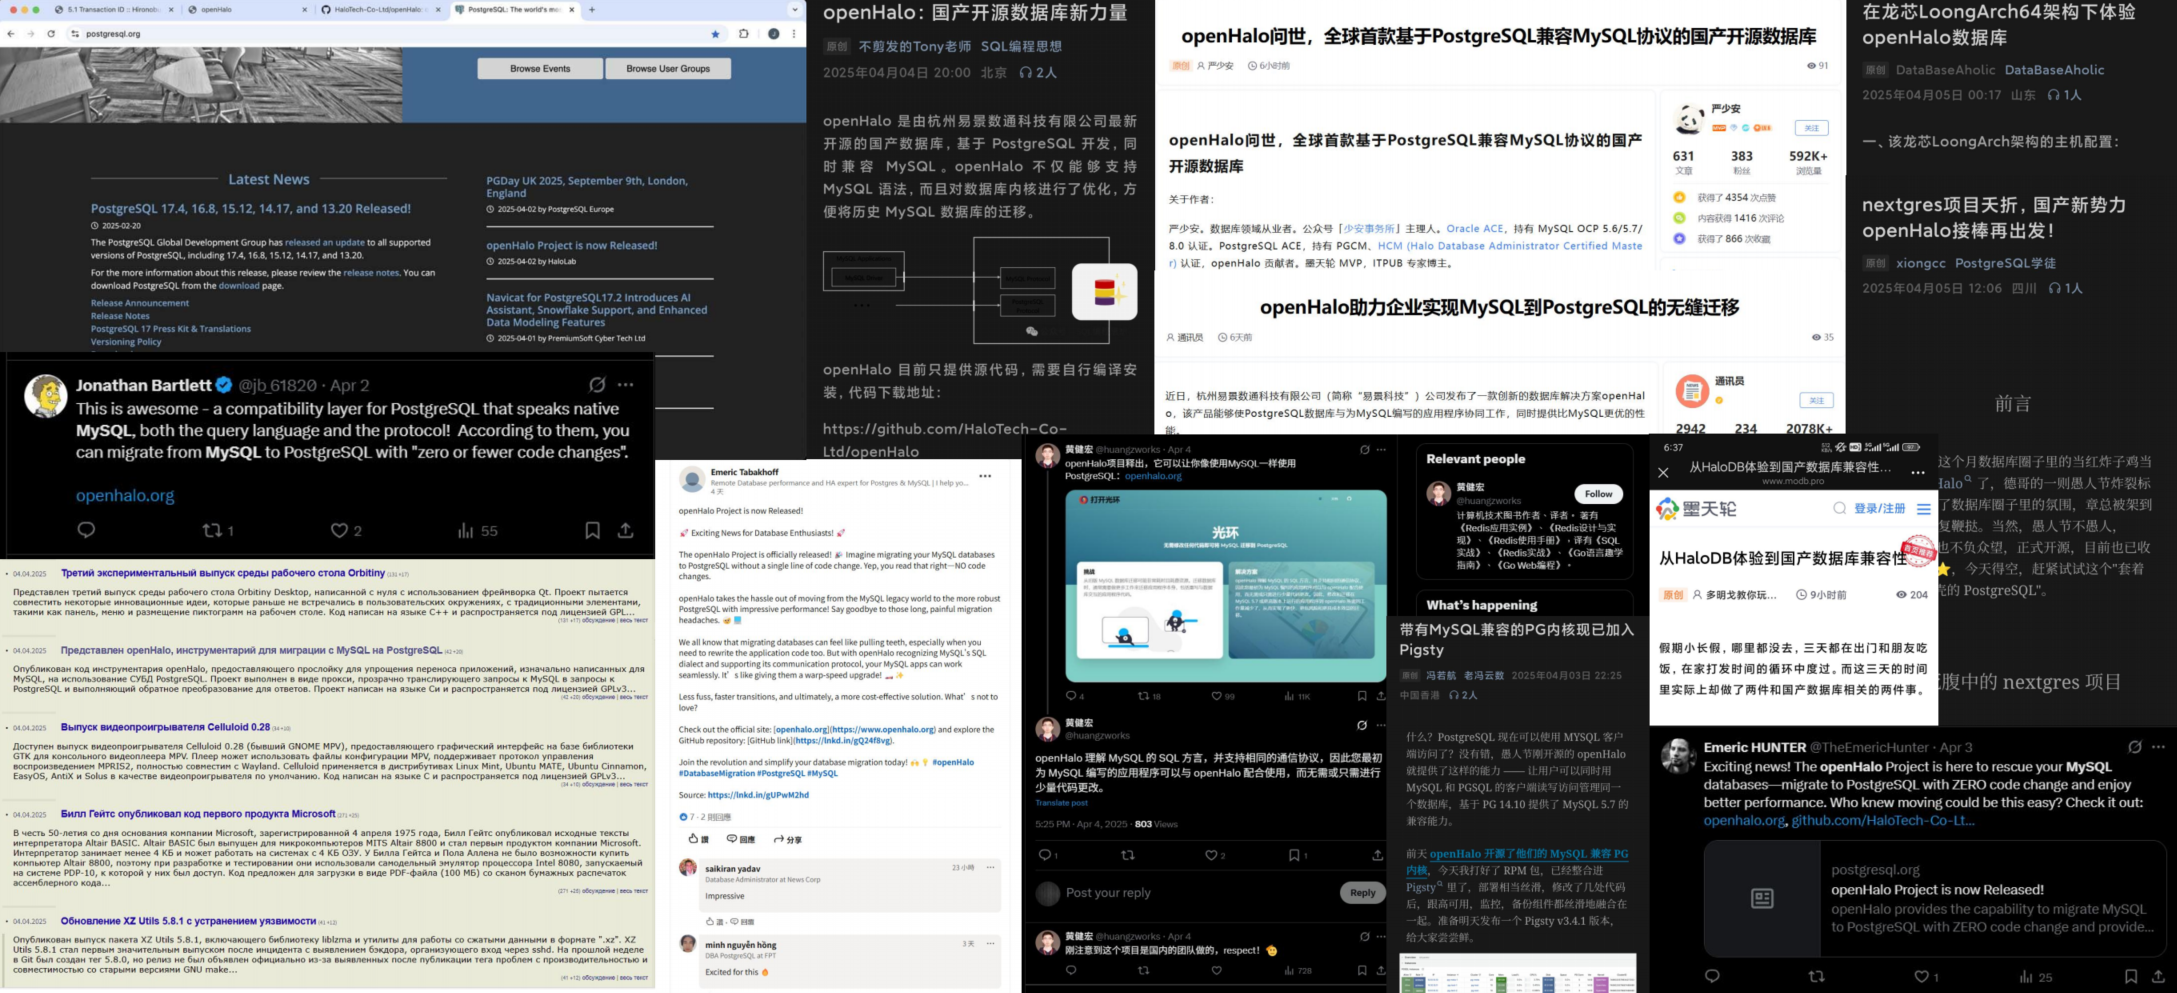This screenshot has width=2177, height=993.
Task: Close the PostgreSQL browser tab
Action: click(x=572, y=9)
